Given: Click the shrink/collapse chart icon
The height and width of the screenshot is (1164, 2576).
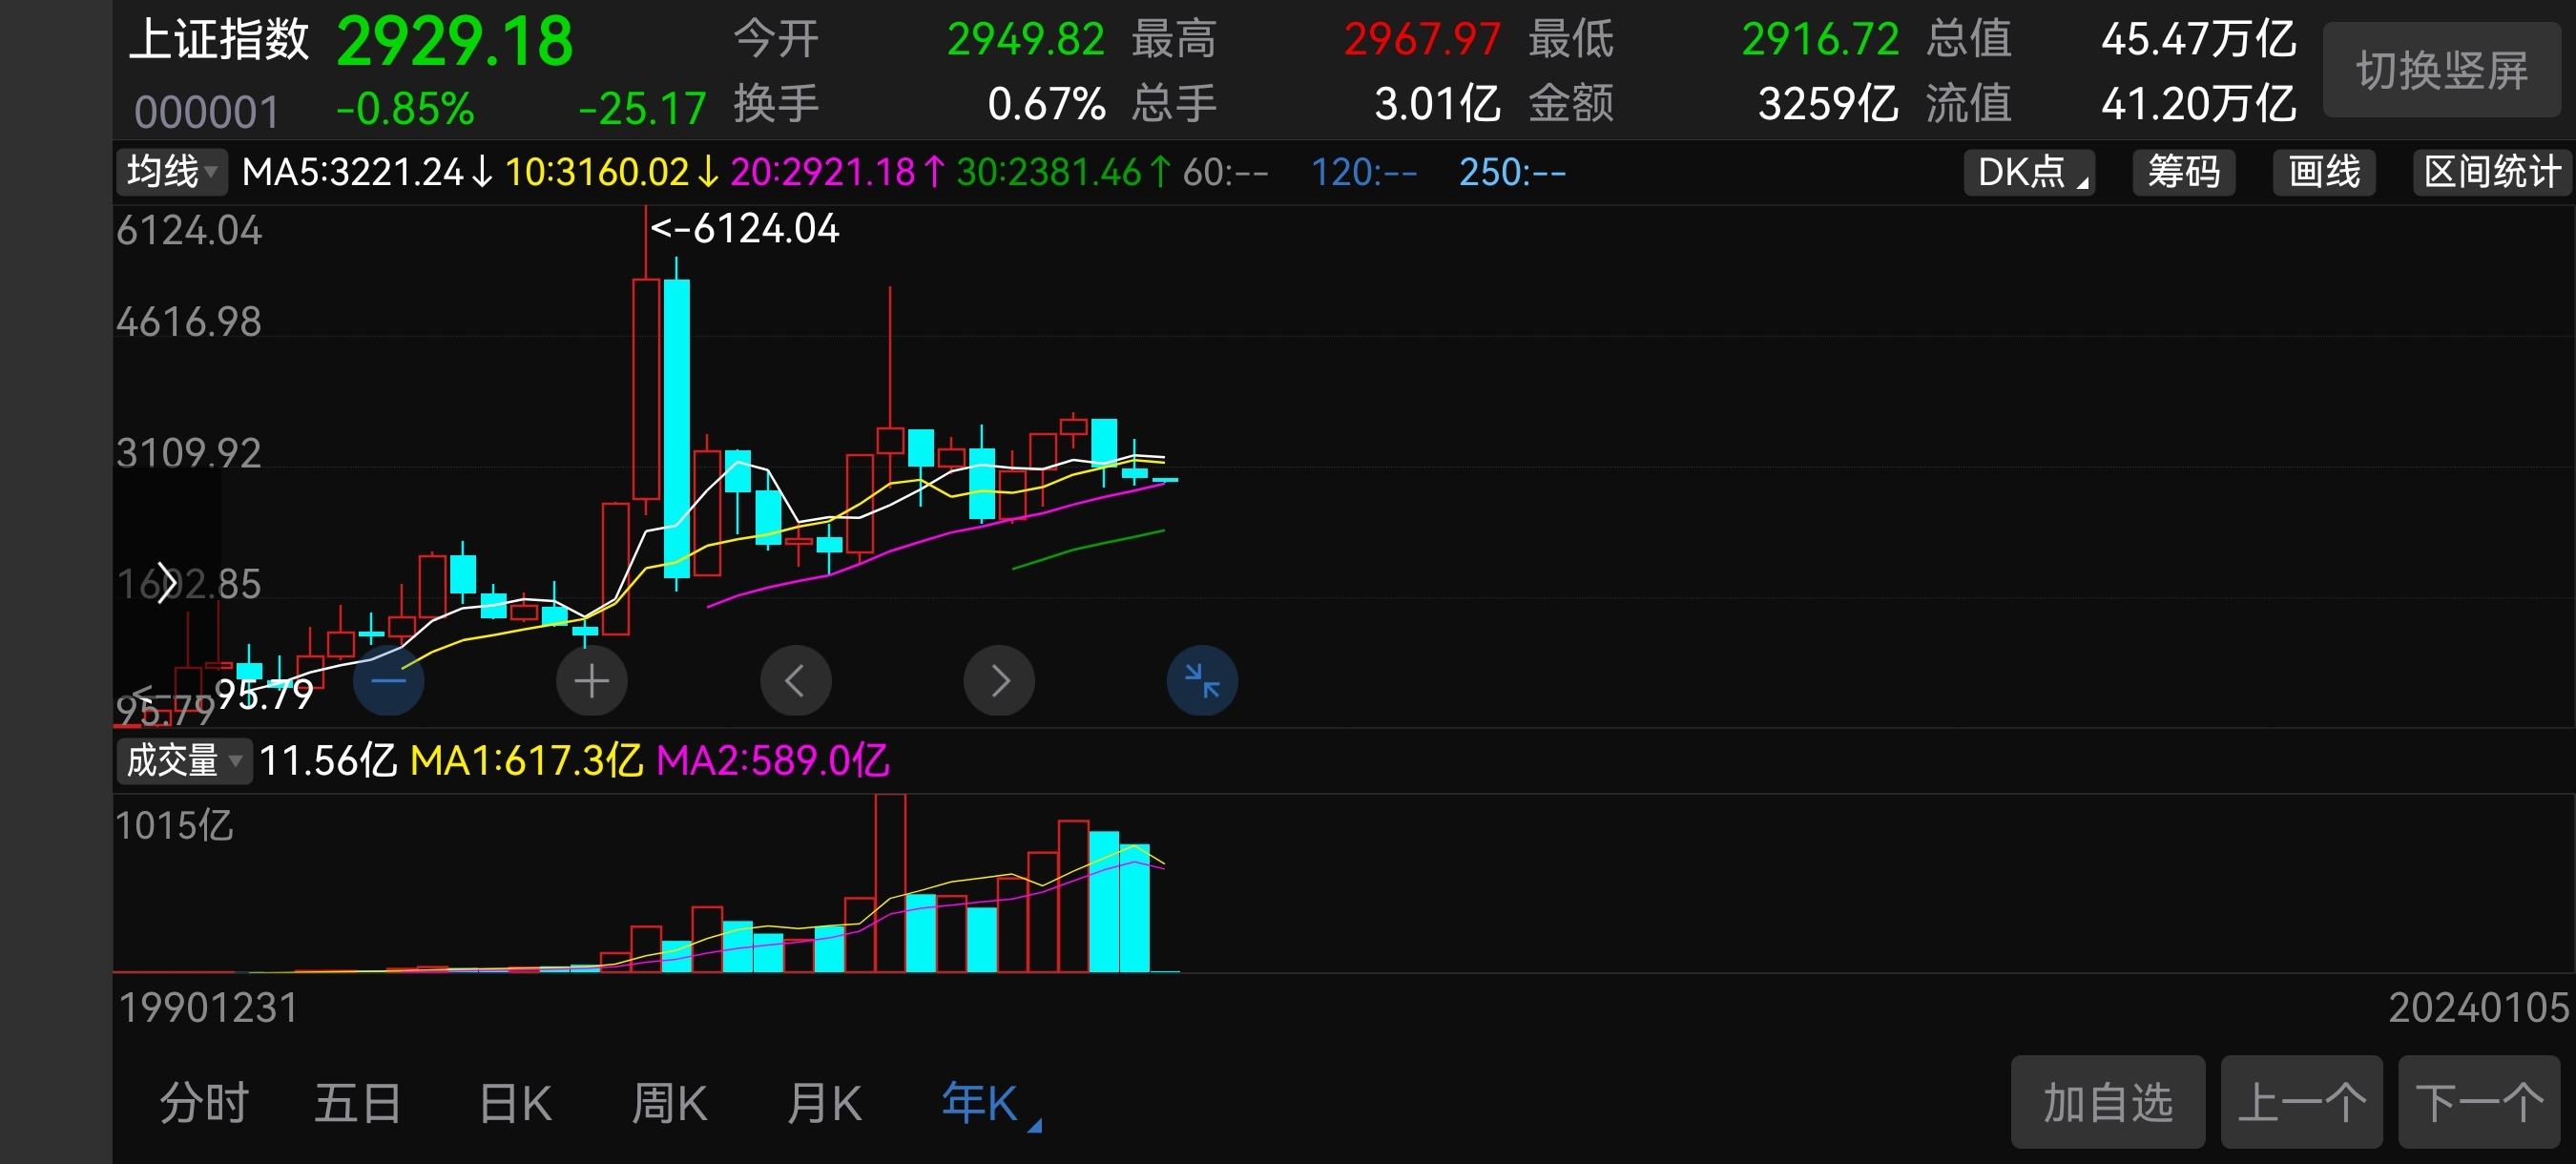Looking at the screenshot, I should pyautogui.click(x=1202, y=680).
